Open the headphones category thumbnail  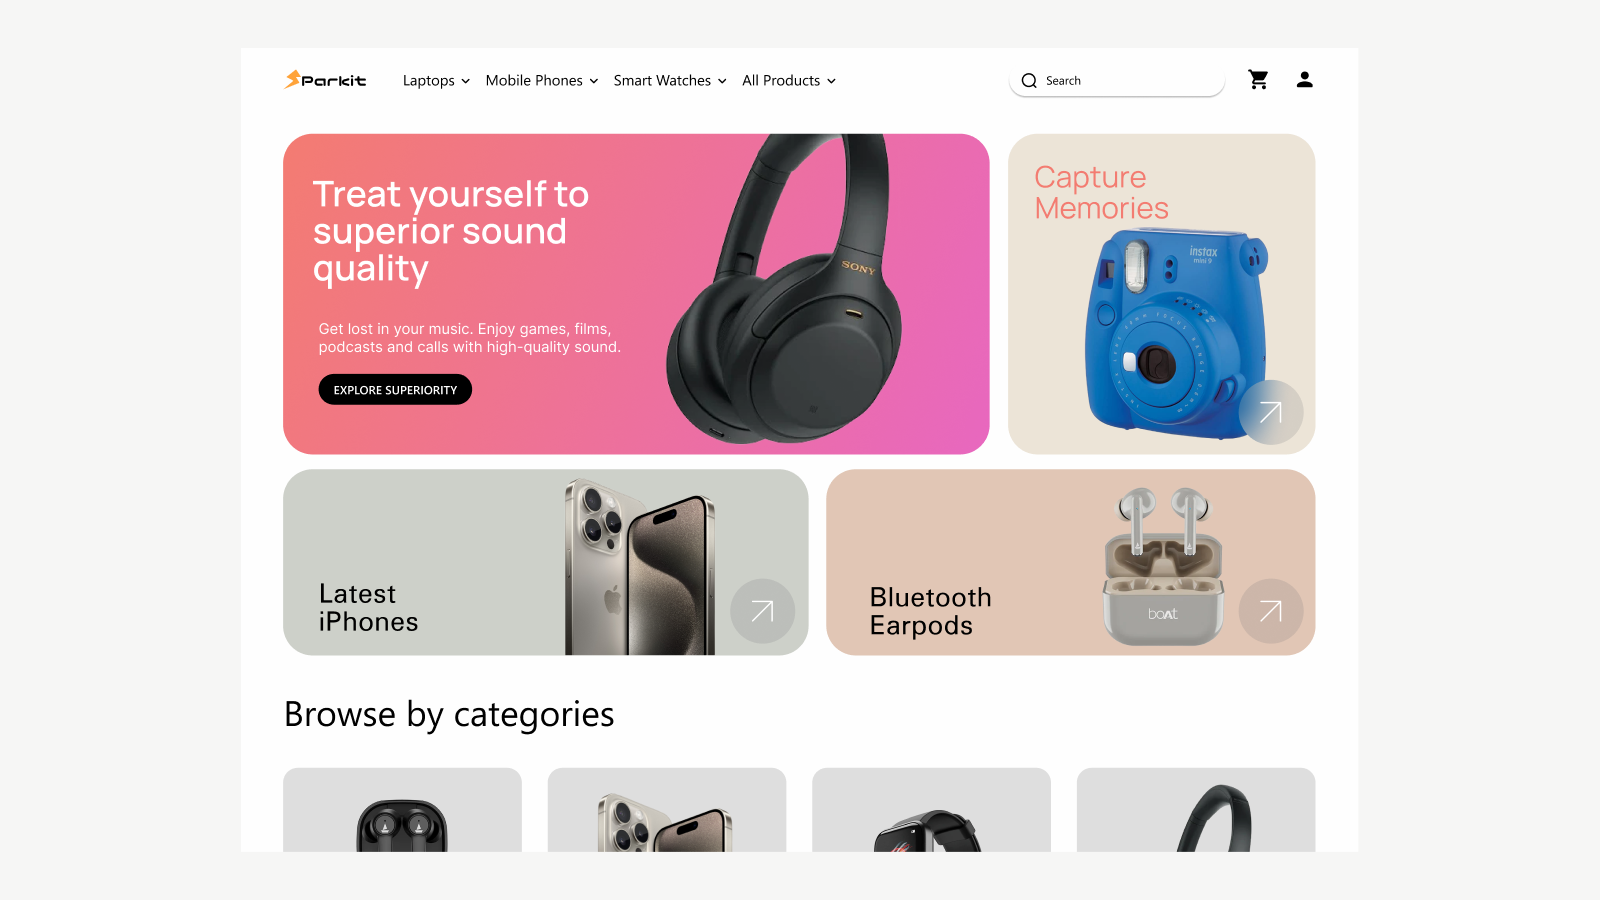pyautogui.click(x=1196, y=810)
